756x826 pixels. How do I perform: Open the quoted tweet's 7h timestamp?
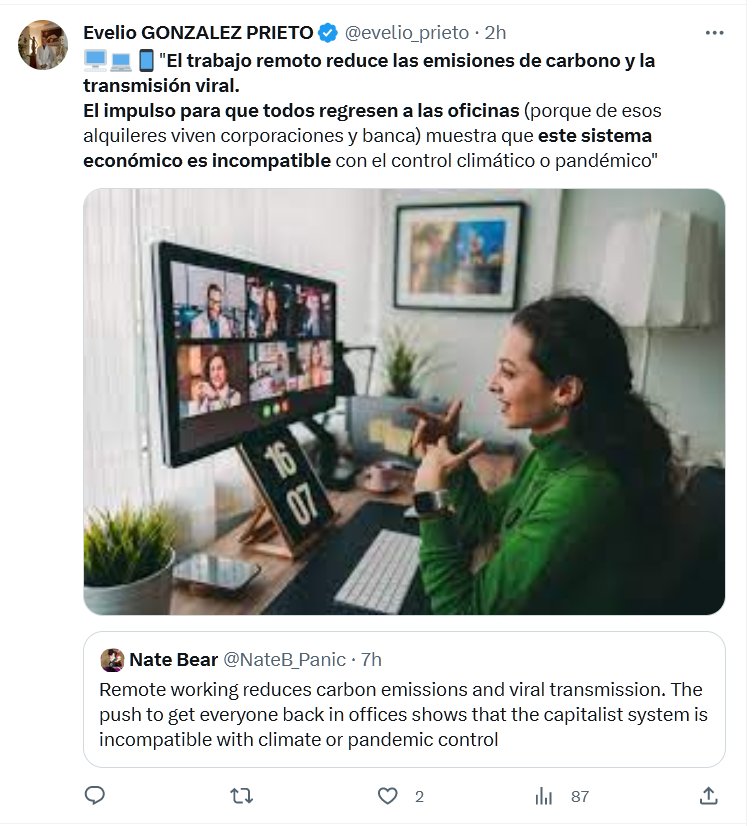tap(371, 660)
